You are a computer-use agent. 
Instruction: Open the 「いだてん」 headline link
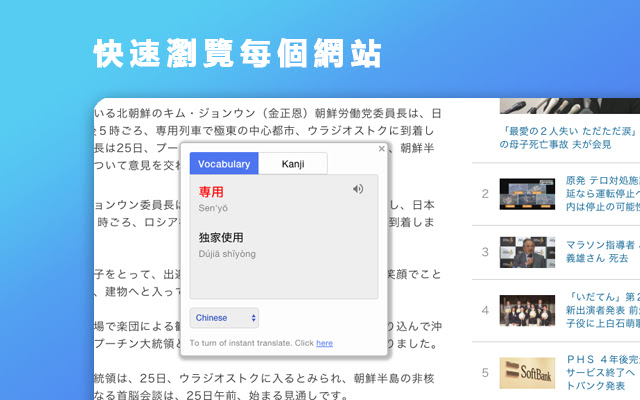click(603, 310)
